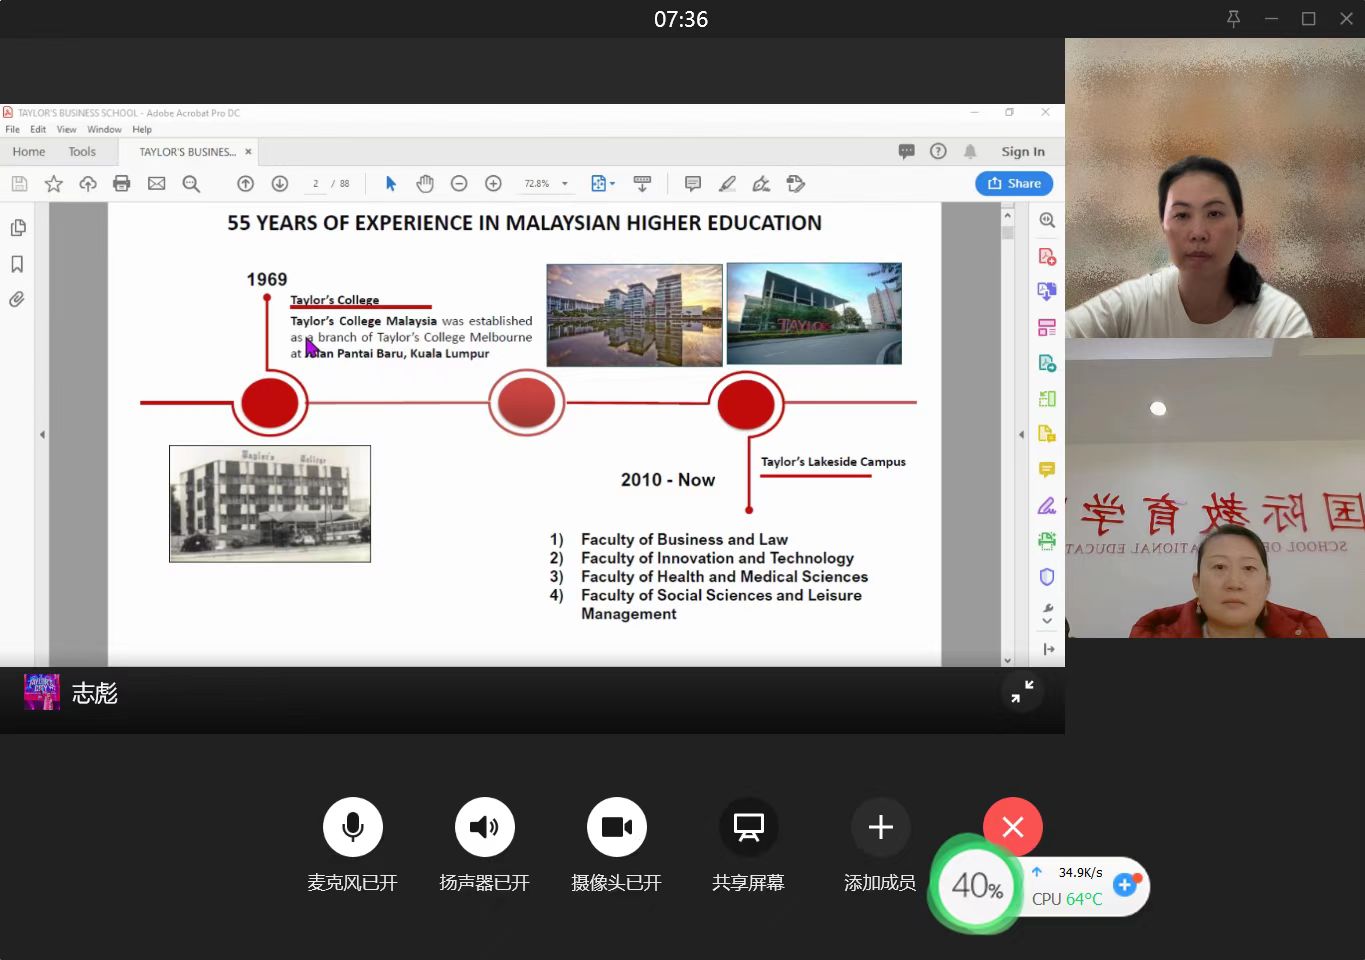1365x960 pixels.
Task: Choose the arrow selection tool
Action: point(391,184)
